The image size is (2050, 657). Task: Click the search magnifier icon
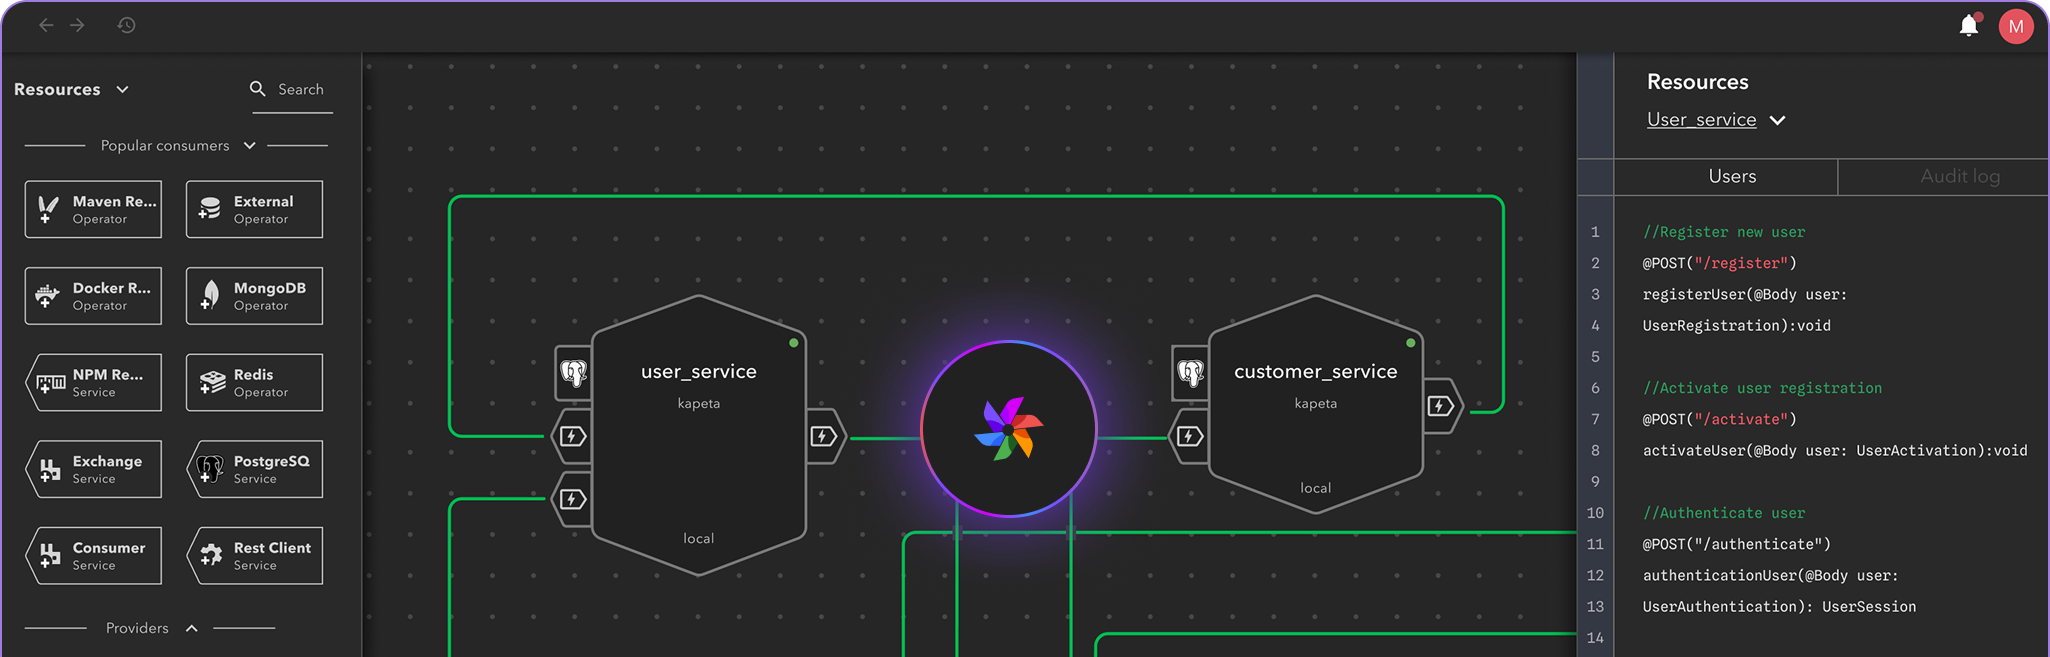point(257,89)
